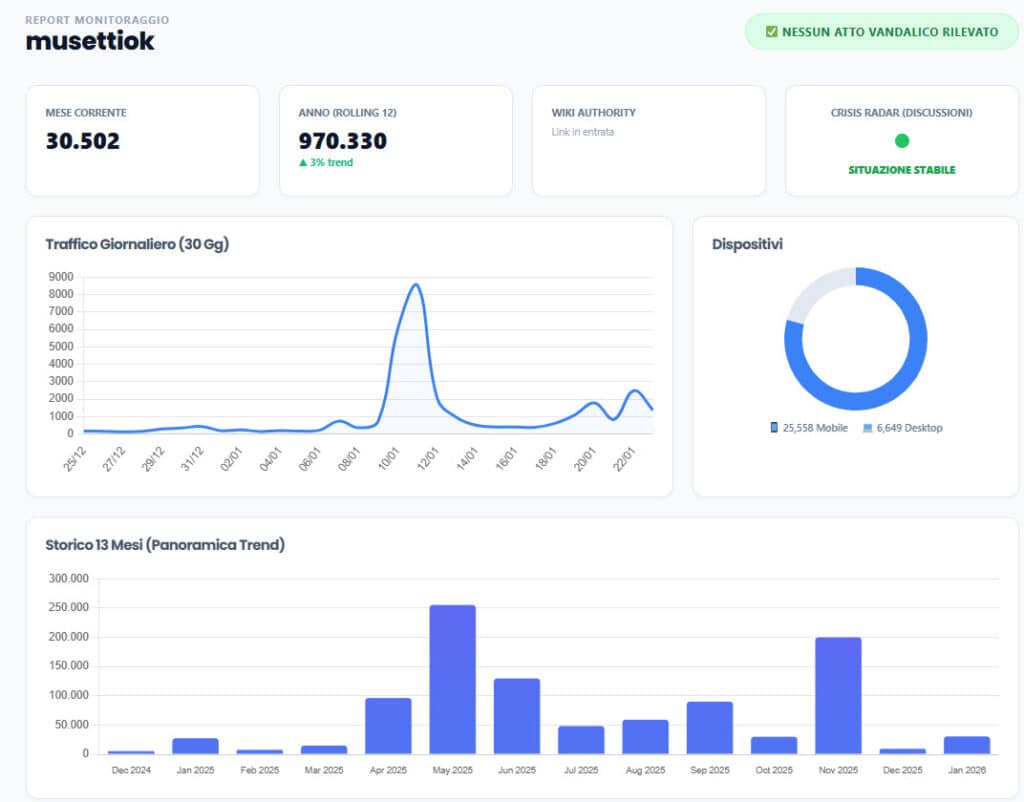This screenshot has width=1024, height=802.
Task: Select the May 2025 bar in the history chart
Action: point(452,679)
